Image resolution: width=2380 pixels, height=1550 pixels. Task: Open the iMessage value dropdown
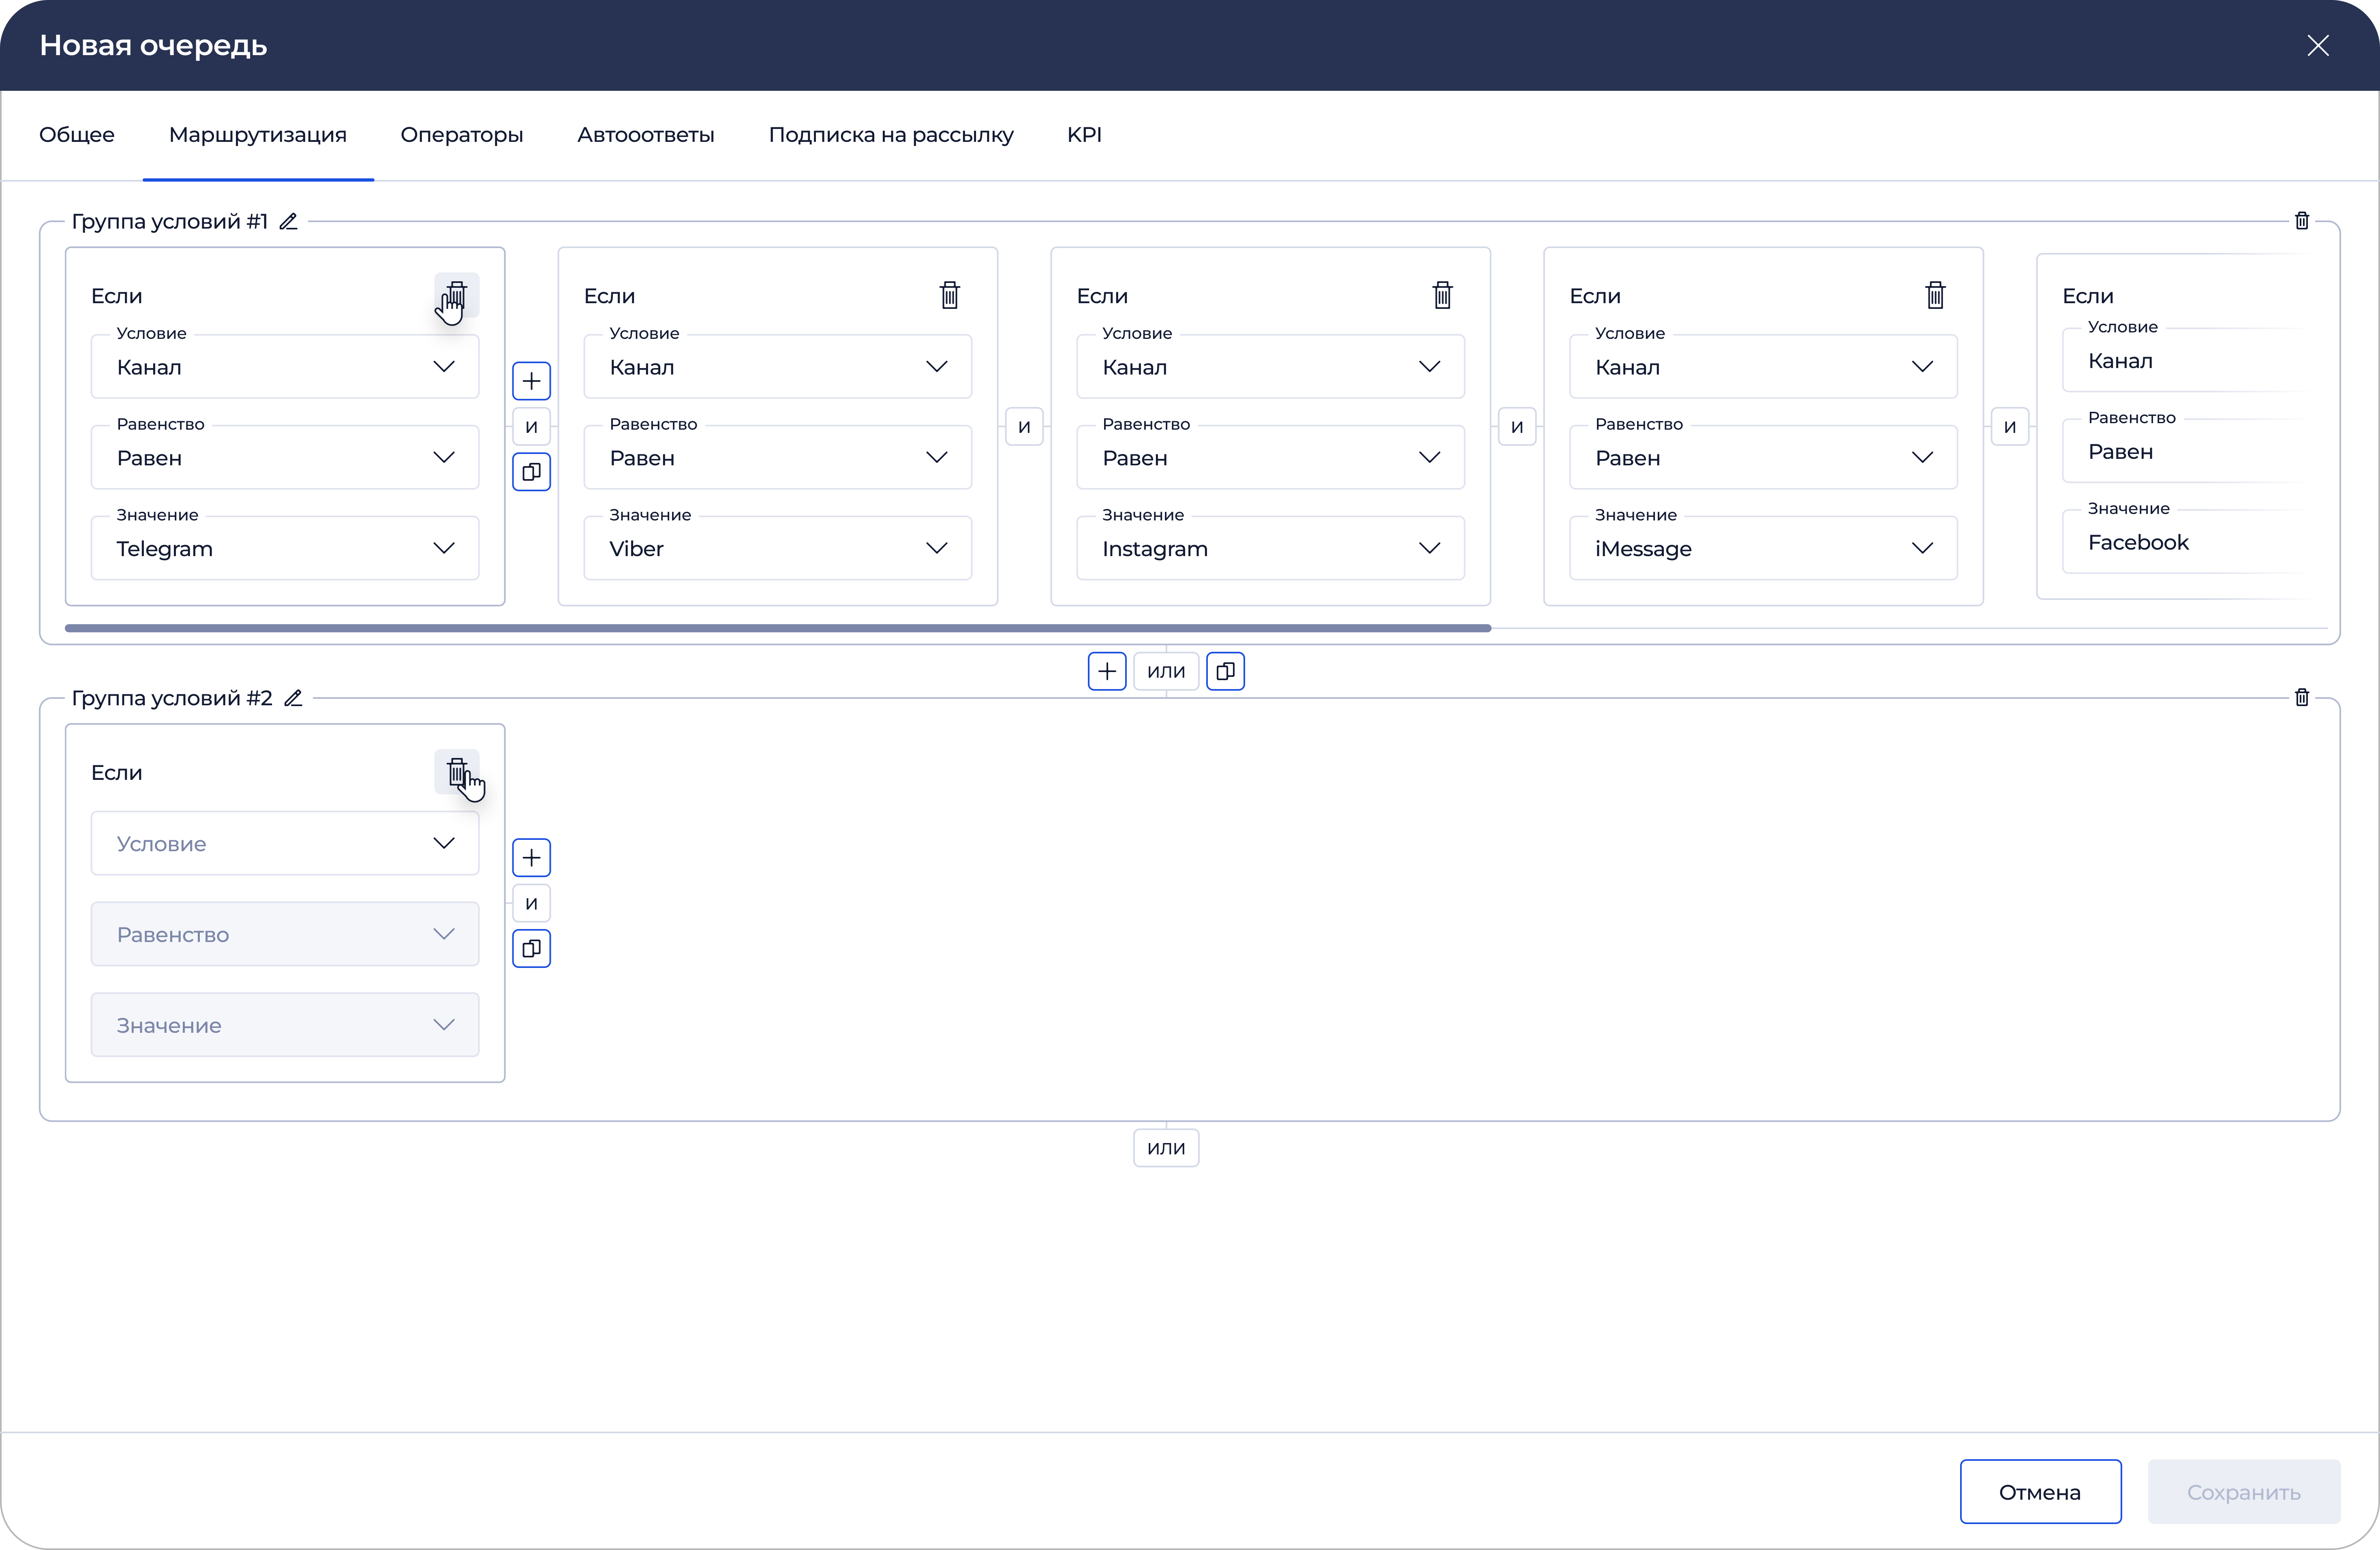(x=1764, y=548)
